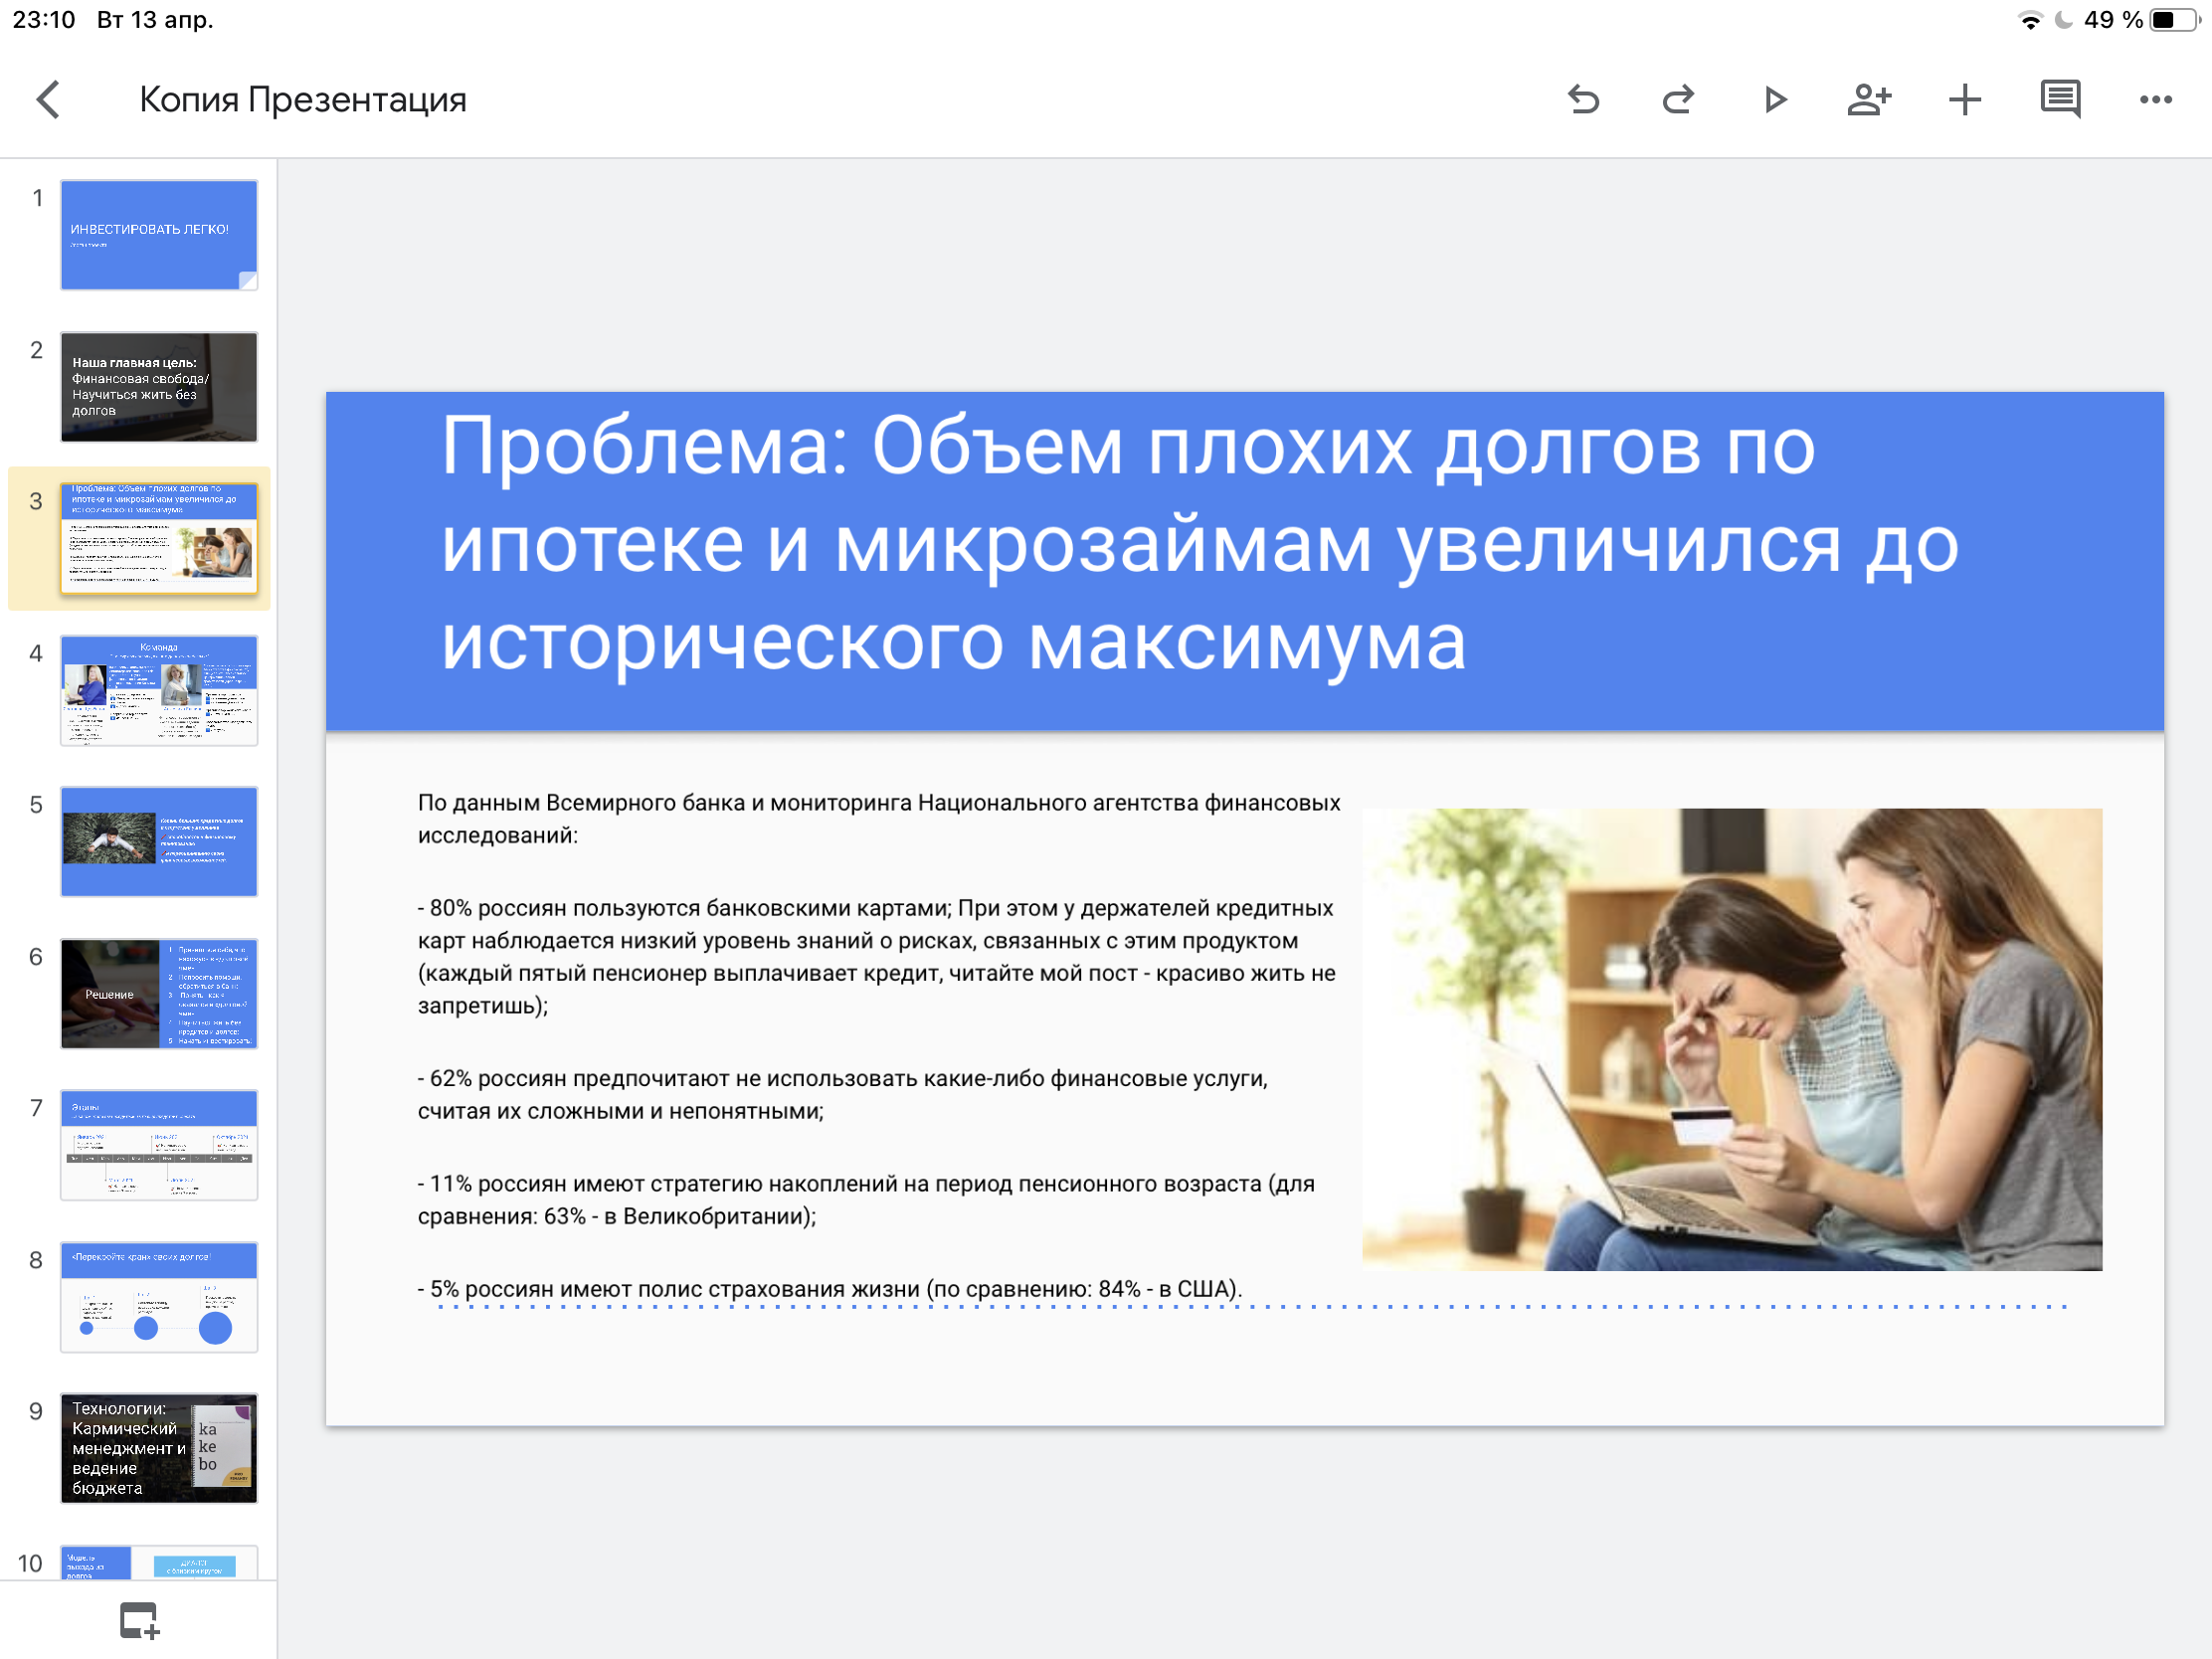
Task: Tap presentation title 'Копия Презентация'
Action: click(302, 99)
